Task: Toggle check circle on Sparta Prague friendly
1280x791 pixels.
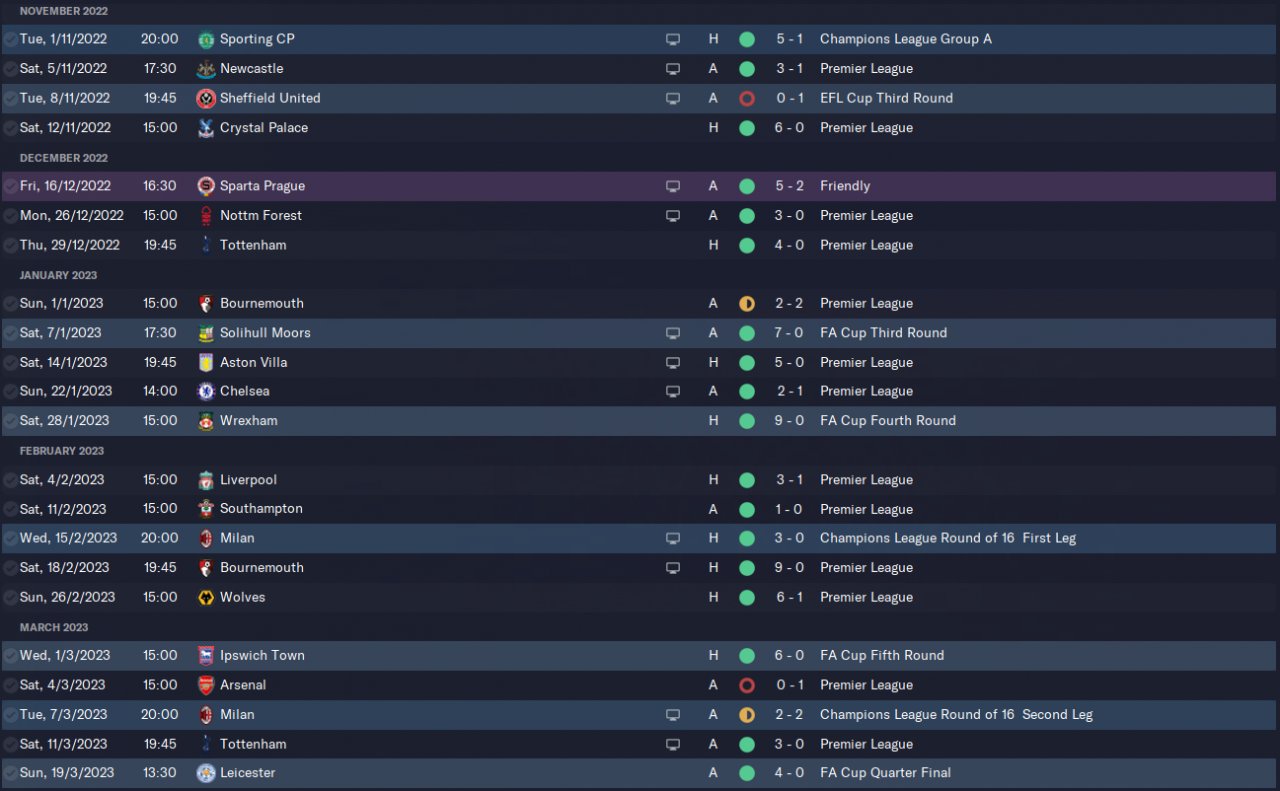Action: coord(10,186)
